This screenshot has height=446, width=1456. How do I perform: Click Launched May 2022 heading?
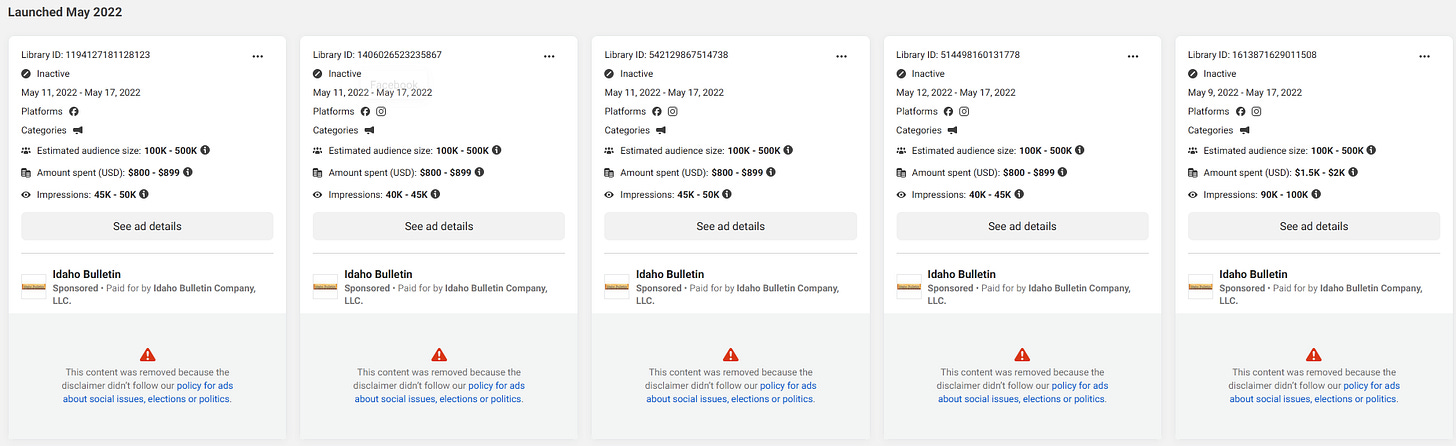(x=65, y=12)
